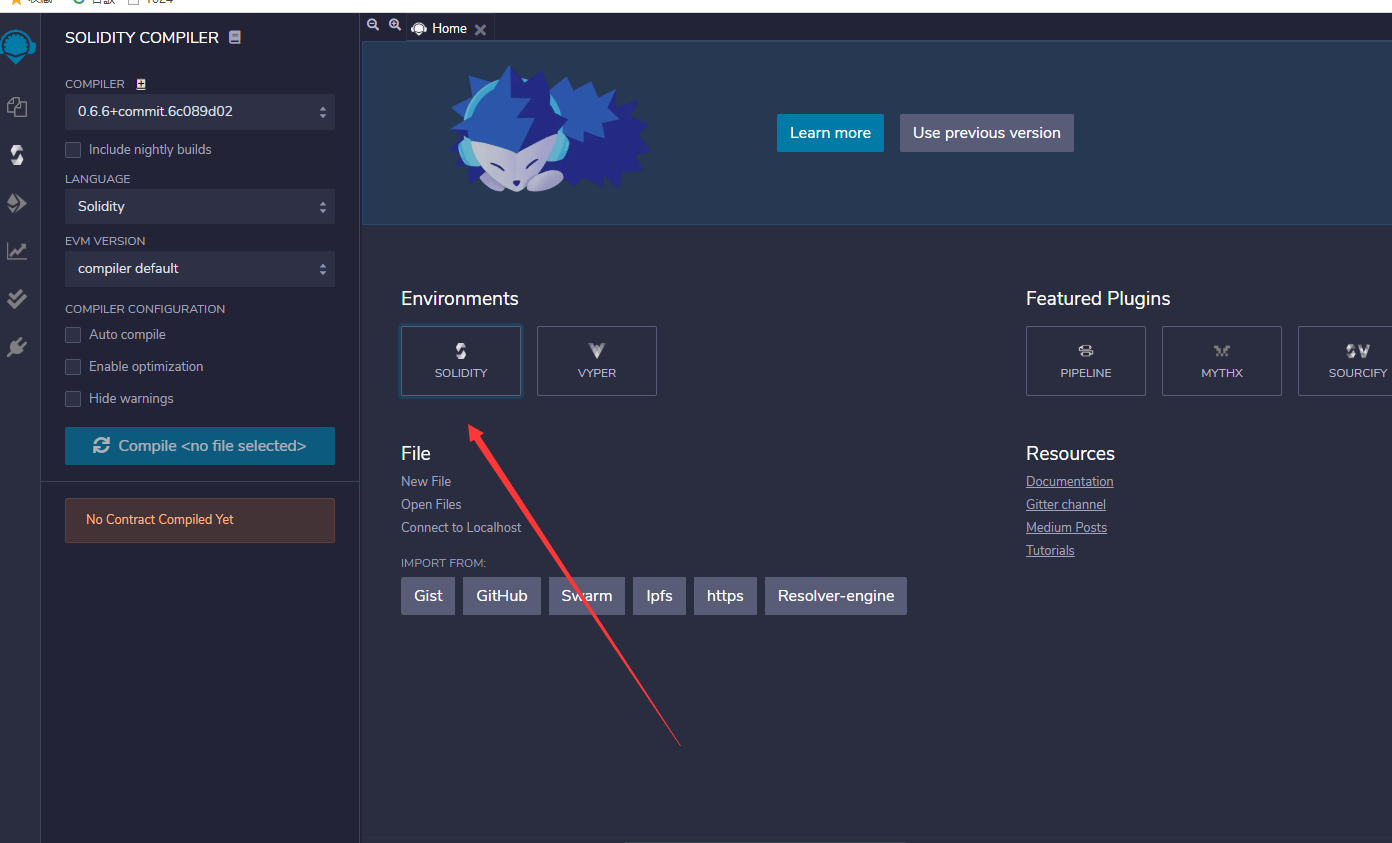Viewport: 1392px width, 843px height.
Task: Click the Use previous version button
Action: tap(987, 133)
